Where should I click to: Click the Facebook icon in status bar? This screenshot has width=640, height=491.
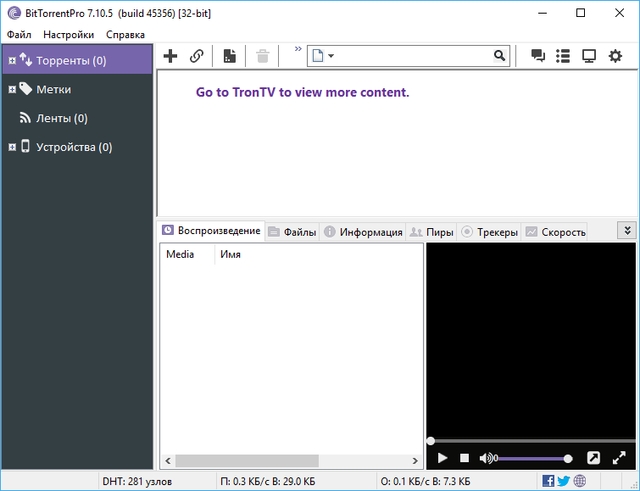click(549, 481)
